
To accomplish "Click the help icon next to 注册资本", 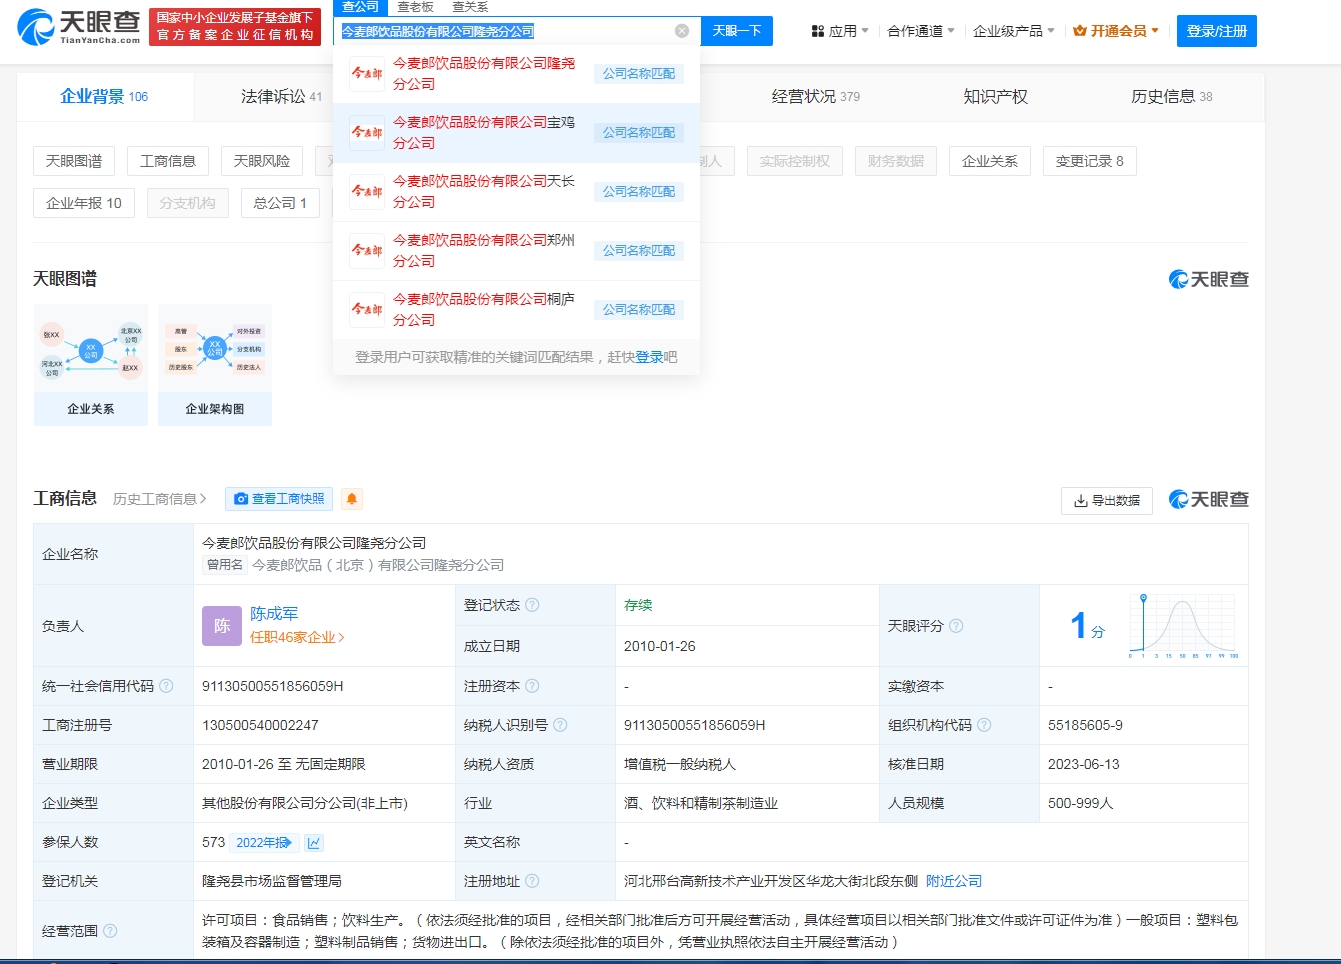I will tap(532, 686).
